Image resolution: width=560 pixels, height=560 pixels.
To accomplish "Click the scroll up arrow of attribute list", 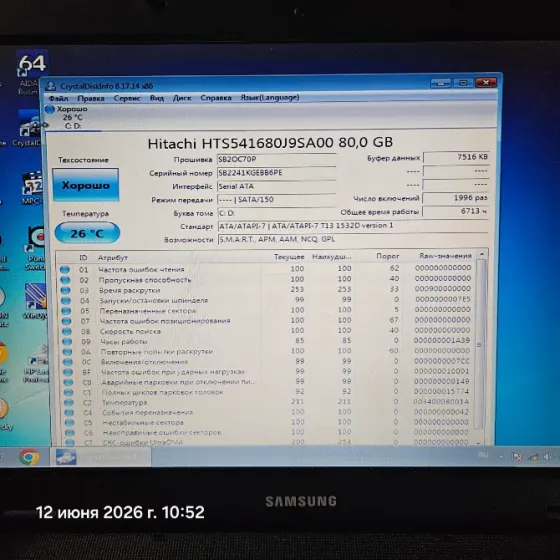I will pyautogui.click(x=482, y=254).
